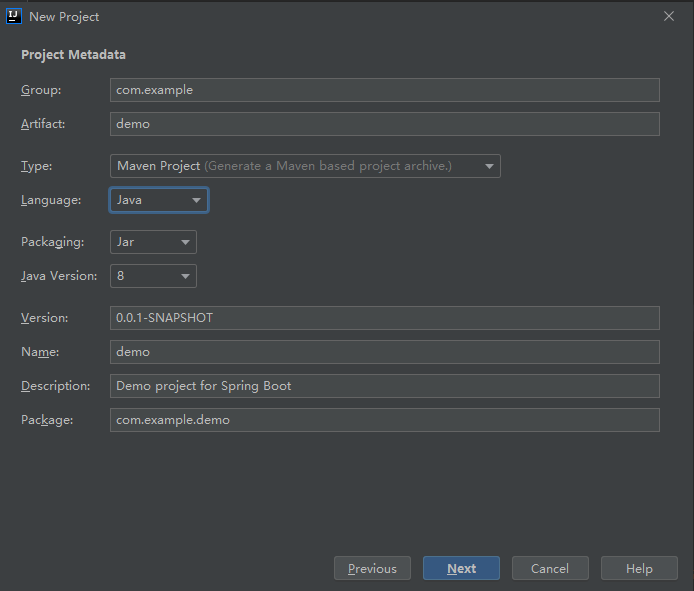Cancel the project creation
Viewport: 694px width, 591px height.
click(550, 568)
